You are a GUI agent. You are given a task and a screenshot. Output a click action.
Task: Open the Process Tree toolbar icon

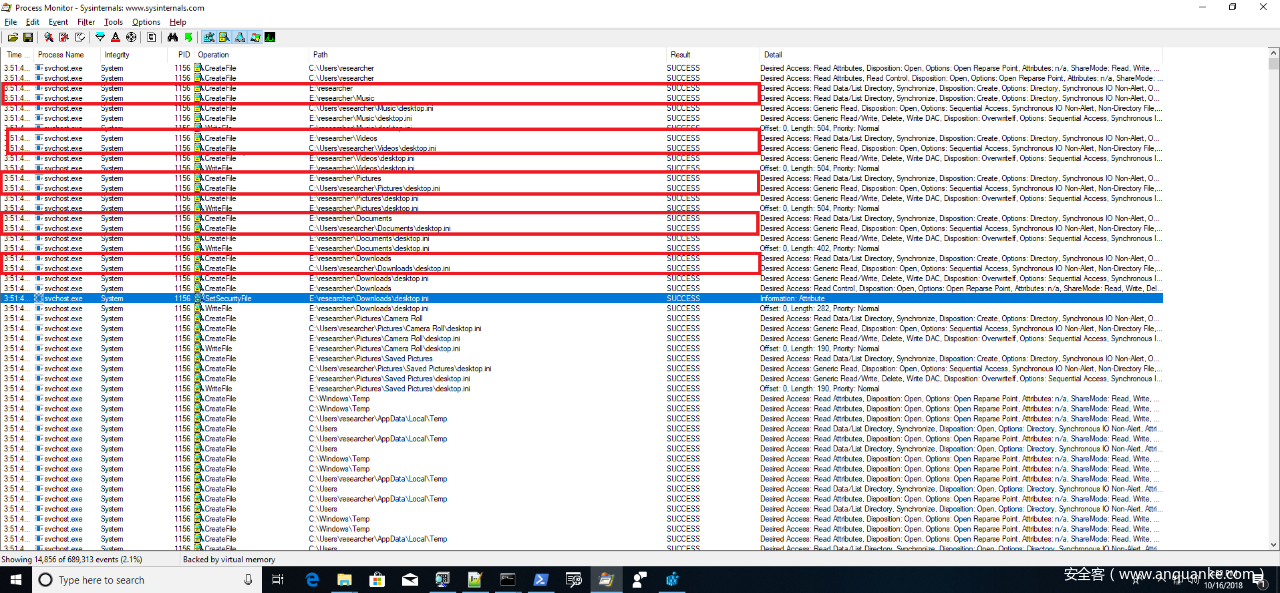pyautogui.click(x=151, y=37)
